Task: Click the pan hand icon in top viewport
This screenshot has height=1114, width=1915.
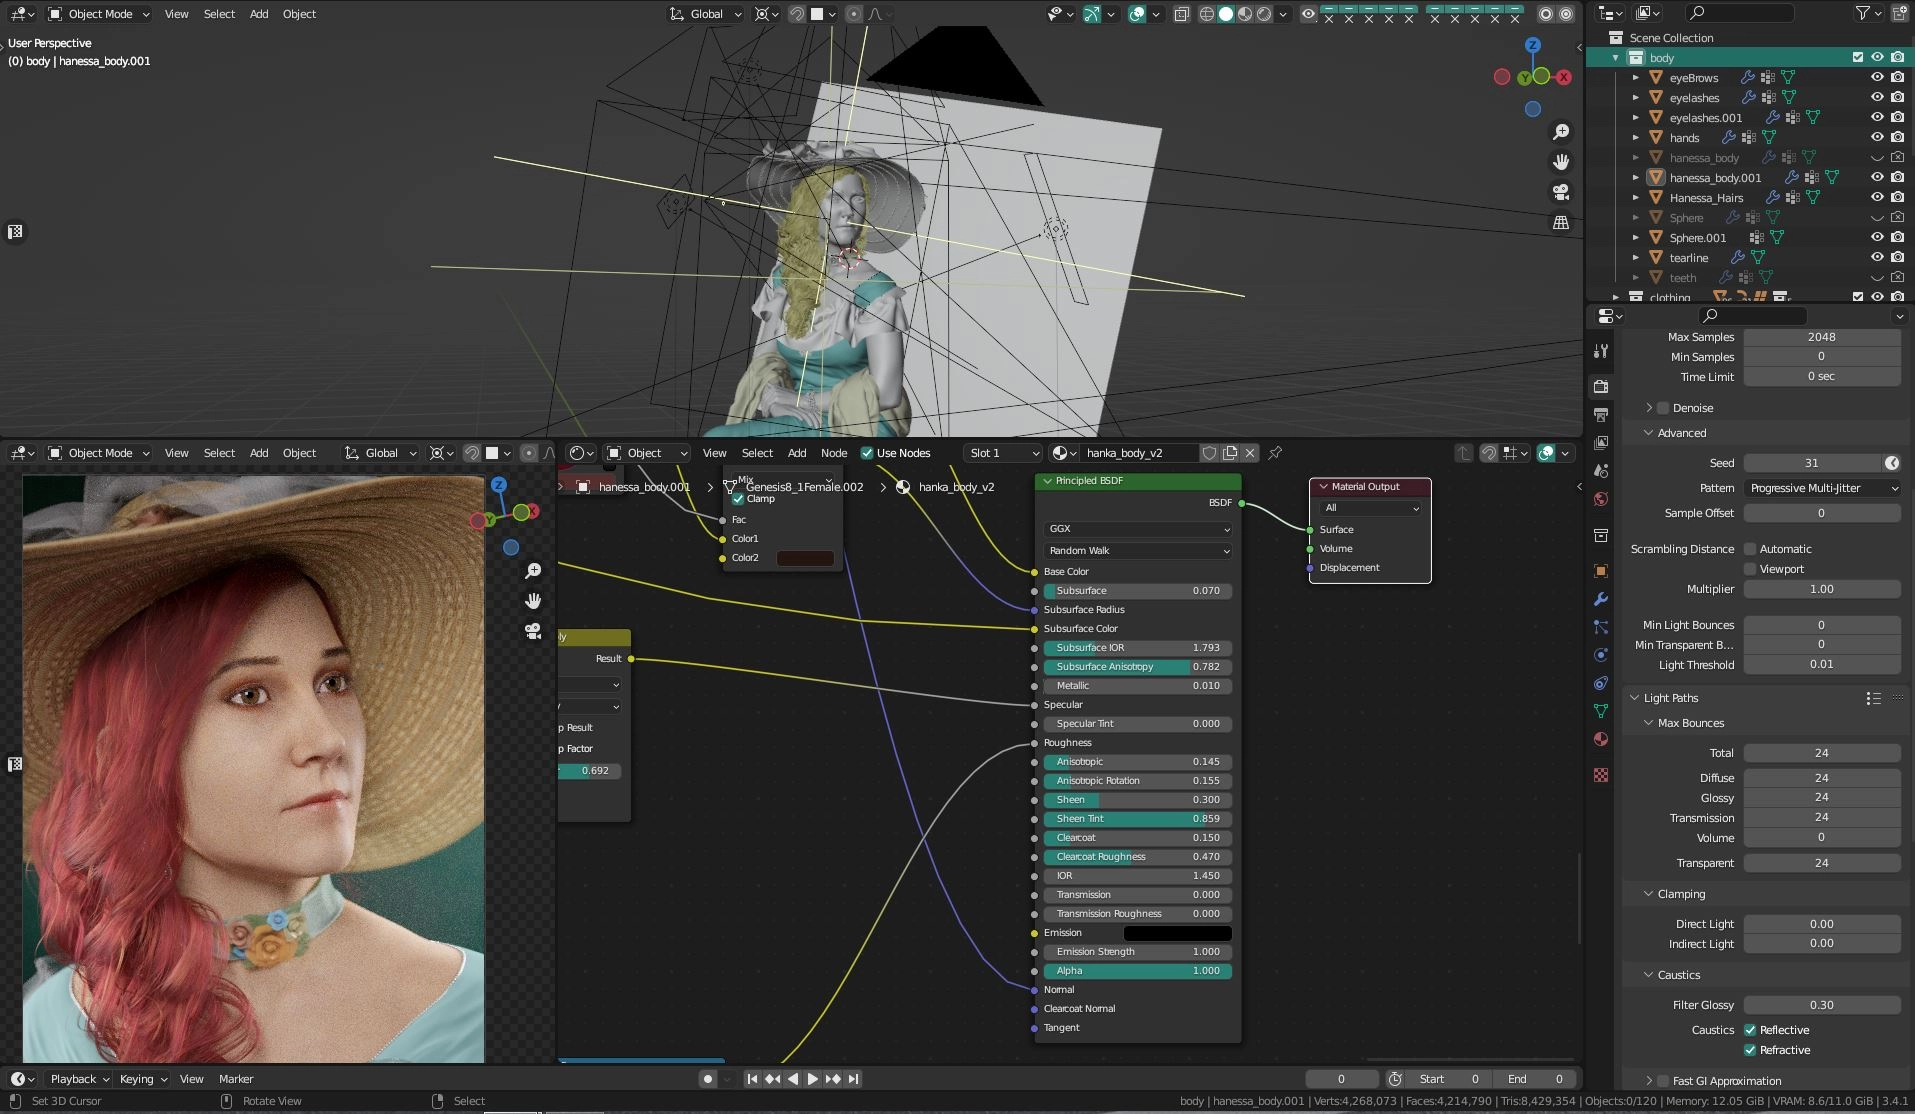Action: tap(1560, 162)
